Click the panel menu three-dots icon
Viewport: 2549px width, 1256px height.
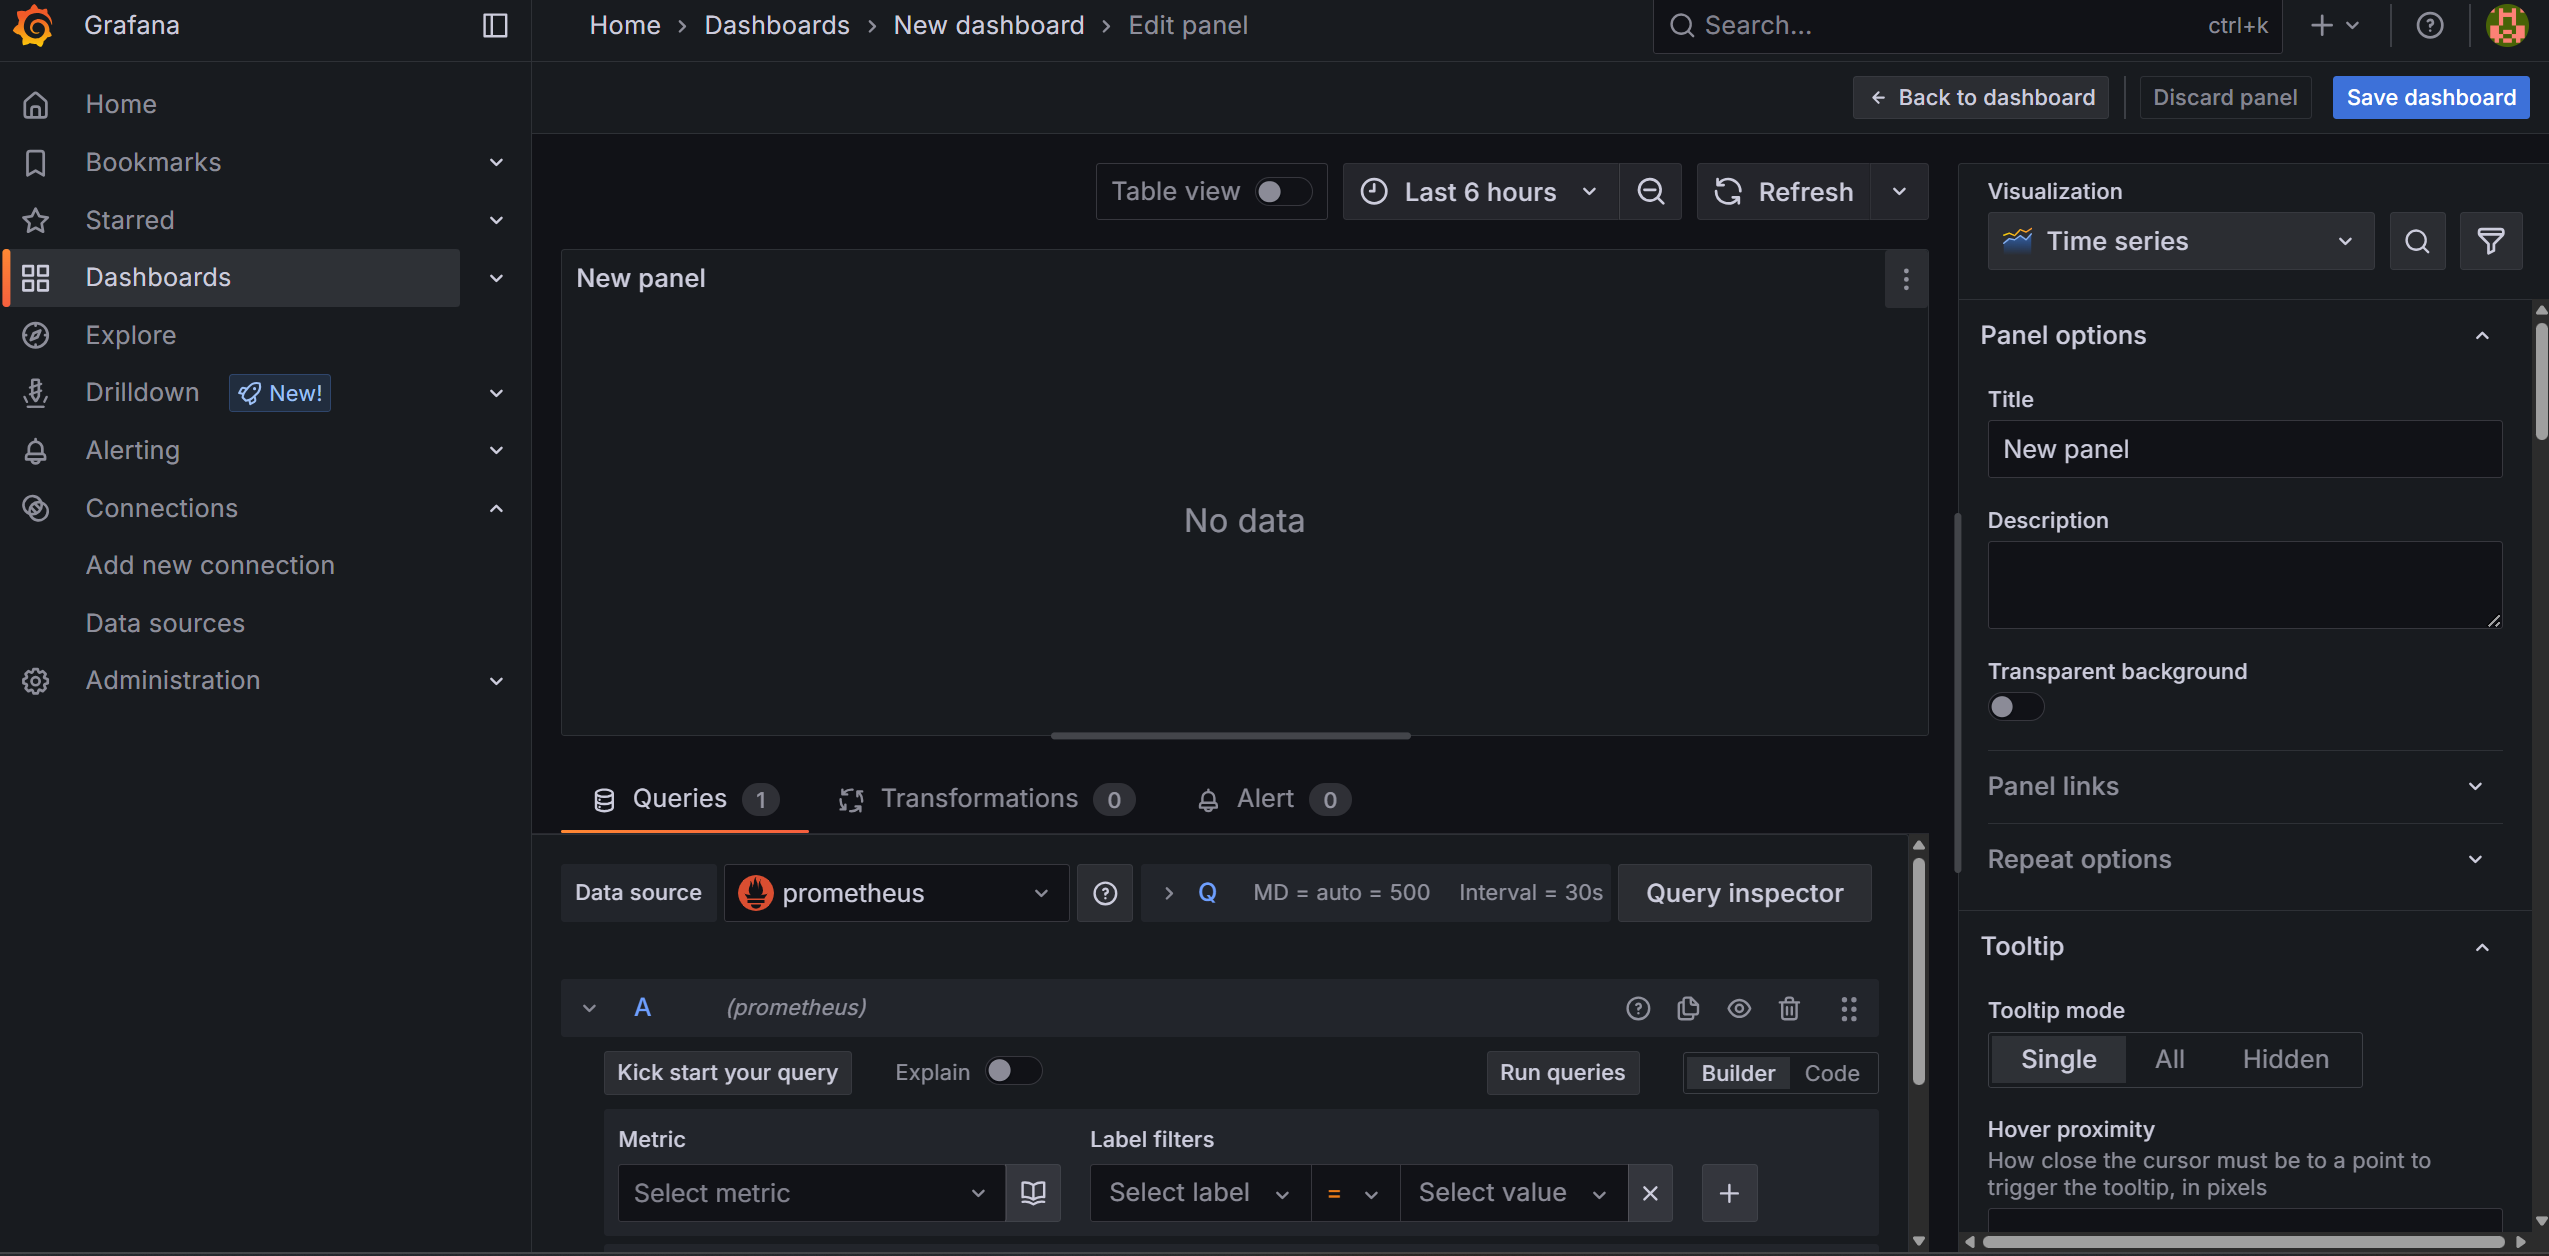[1906, 279]
